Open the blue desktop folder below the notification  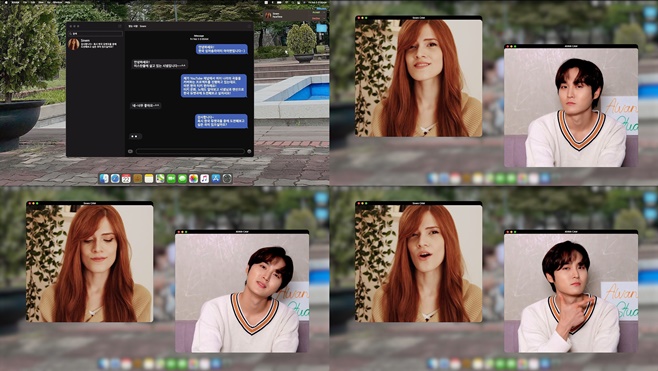pos(321,28)
